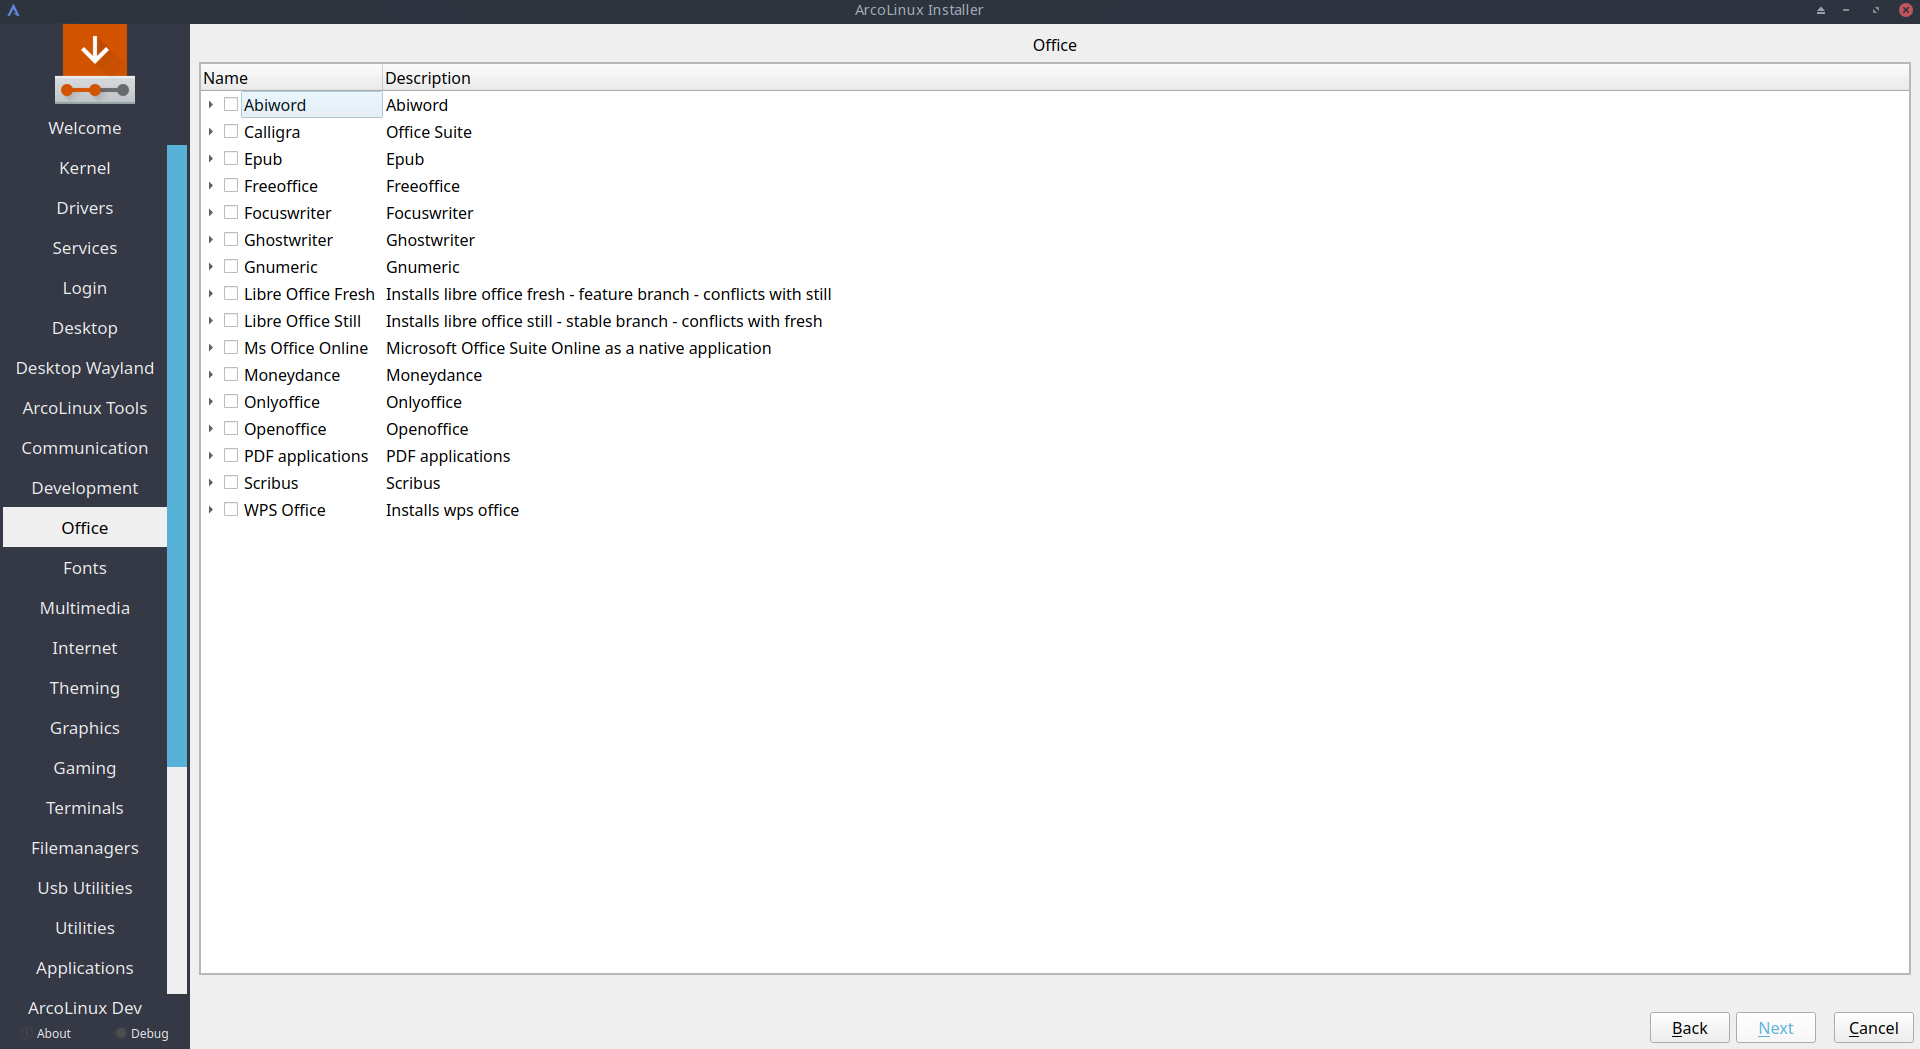
Task: Select the Freeoffice checkbox
Action: [231, 186]
